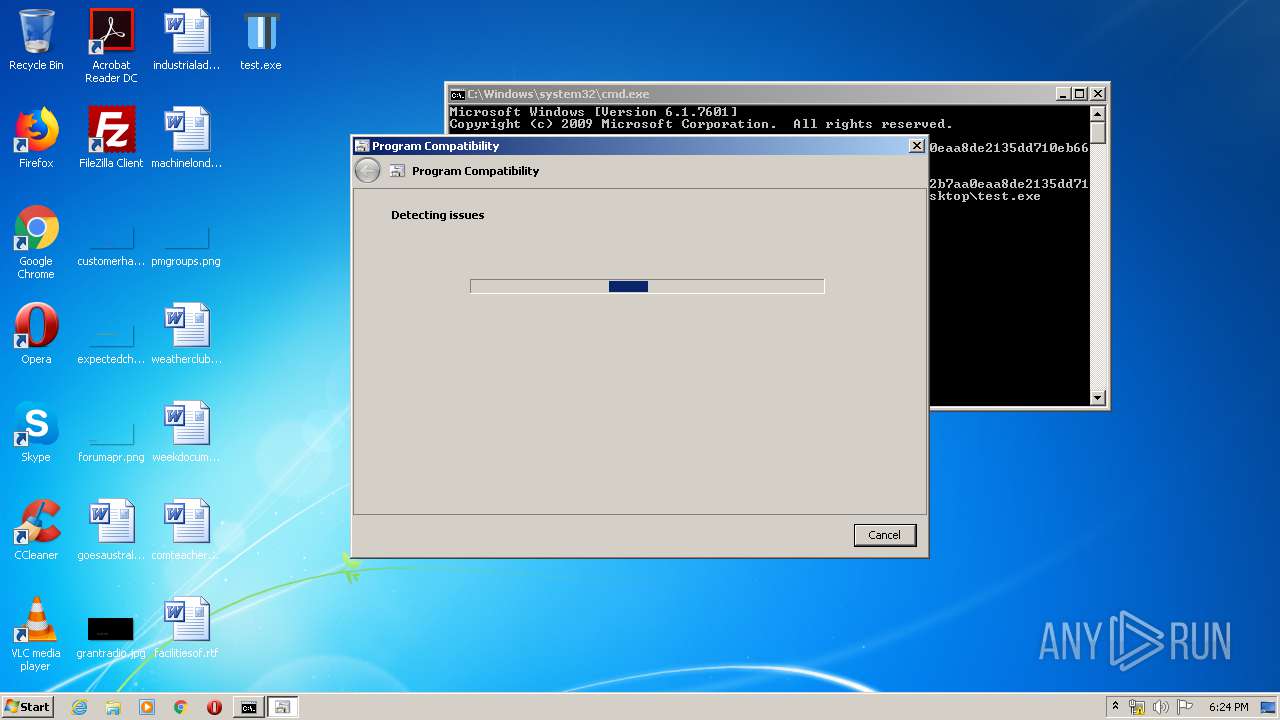
Task: Select the goesaustral Word document icon
Action: (x=111, y=530)
